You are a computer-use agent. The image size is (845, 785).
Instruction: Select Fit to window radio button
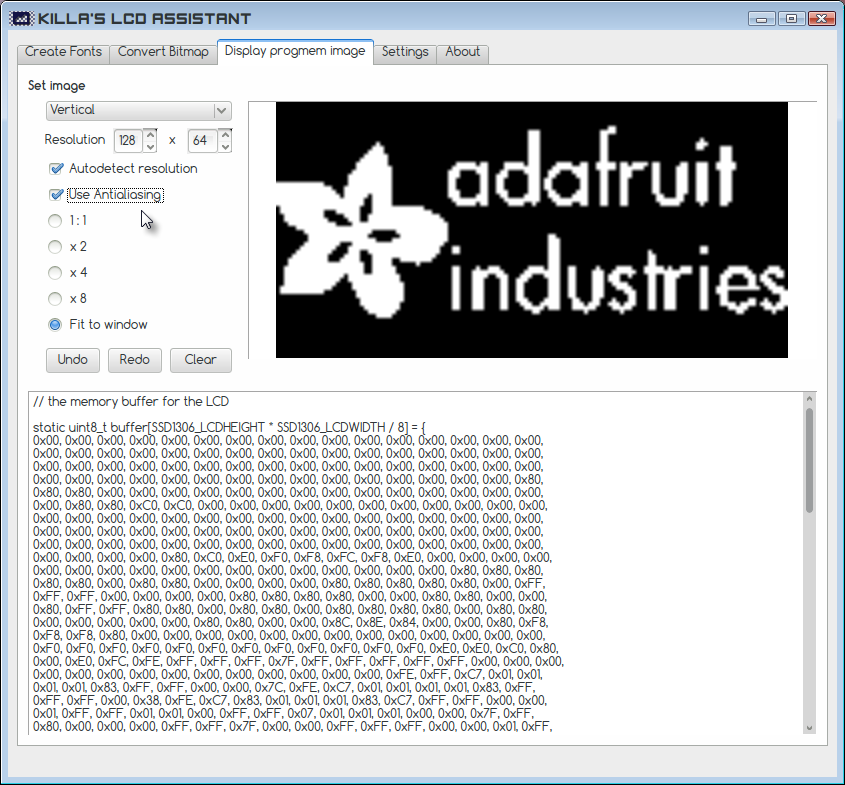[55, 324]
